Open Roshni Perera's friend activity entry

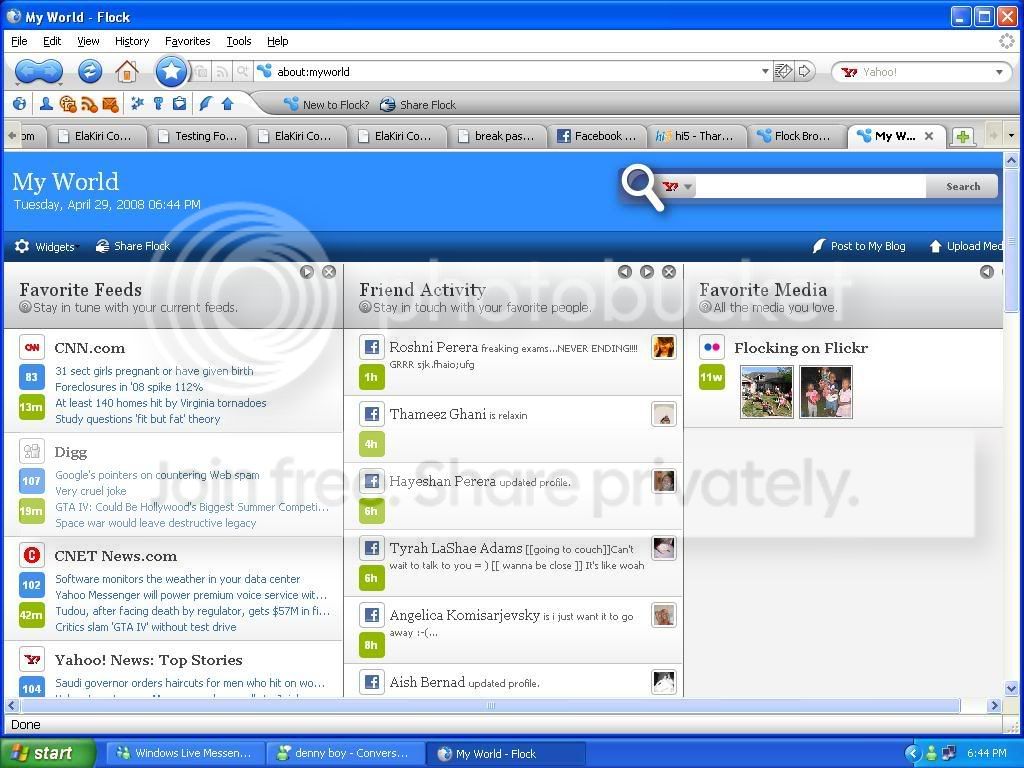[513, 362]
